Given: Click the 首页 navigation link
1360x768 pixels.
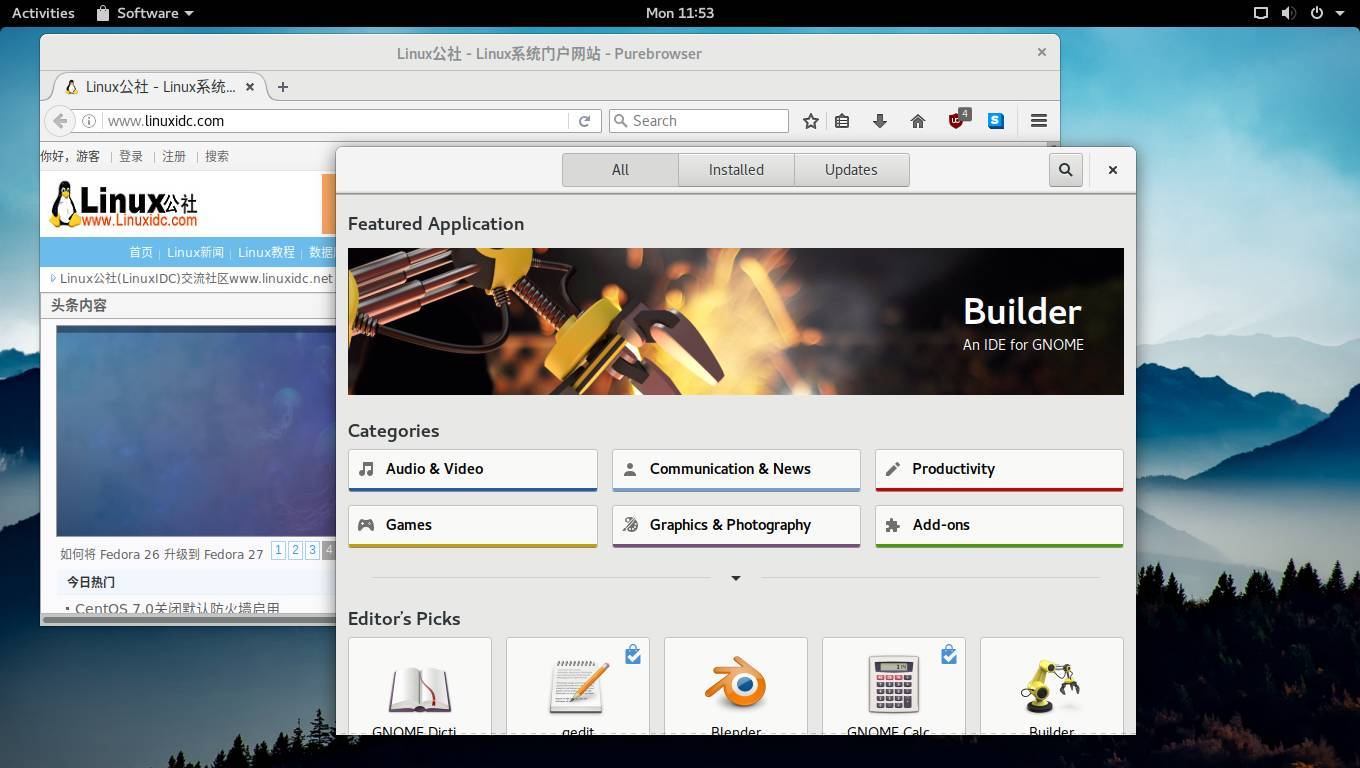Looking at the screenshot, I should (141, 252).
